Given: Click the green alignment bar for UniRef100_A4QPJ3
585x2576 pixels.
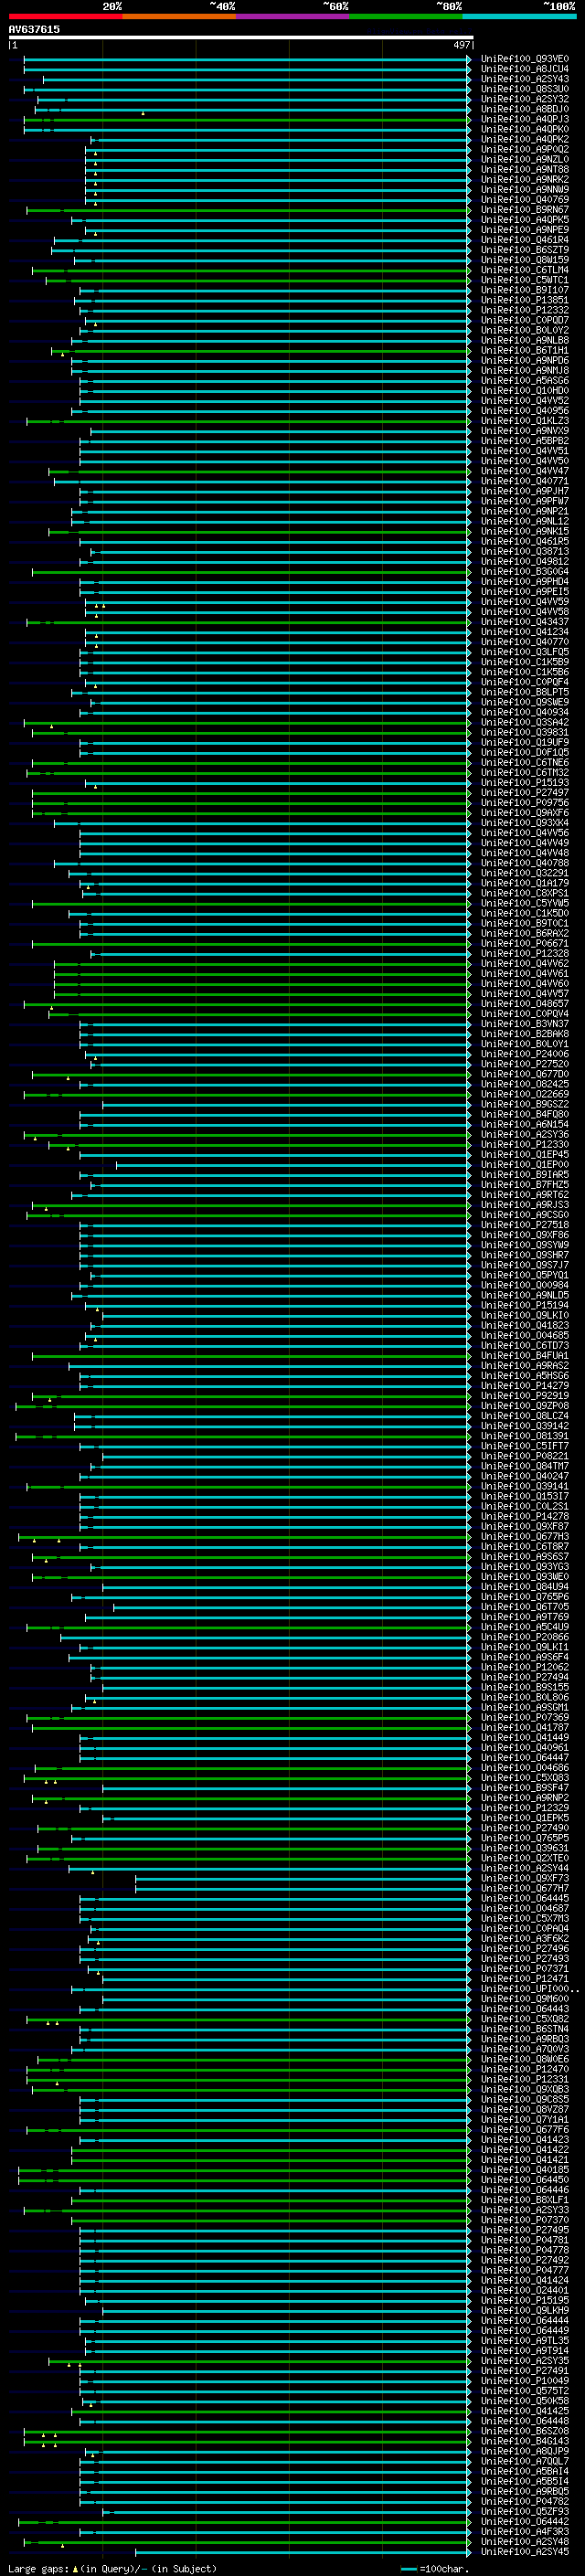Looking at the screenshot, I should tap(245, 119).
